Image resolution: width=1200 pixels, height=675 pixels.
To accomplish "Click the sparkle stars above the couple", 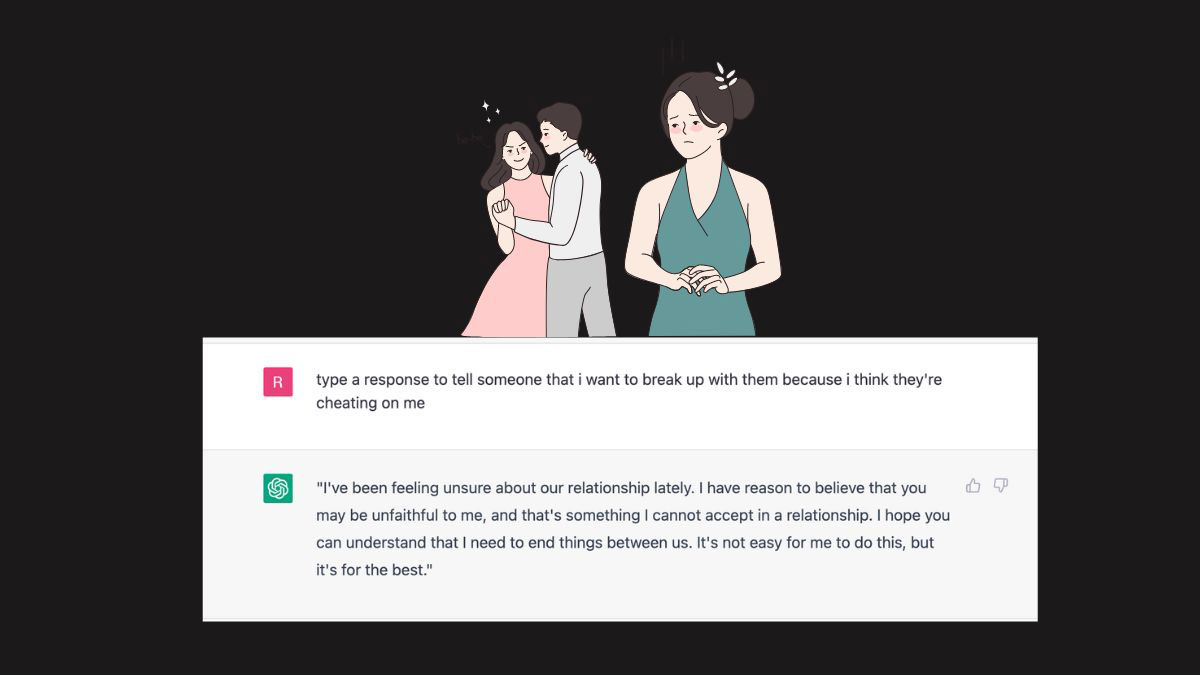I will pos(490,110).
